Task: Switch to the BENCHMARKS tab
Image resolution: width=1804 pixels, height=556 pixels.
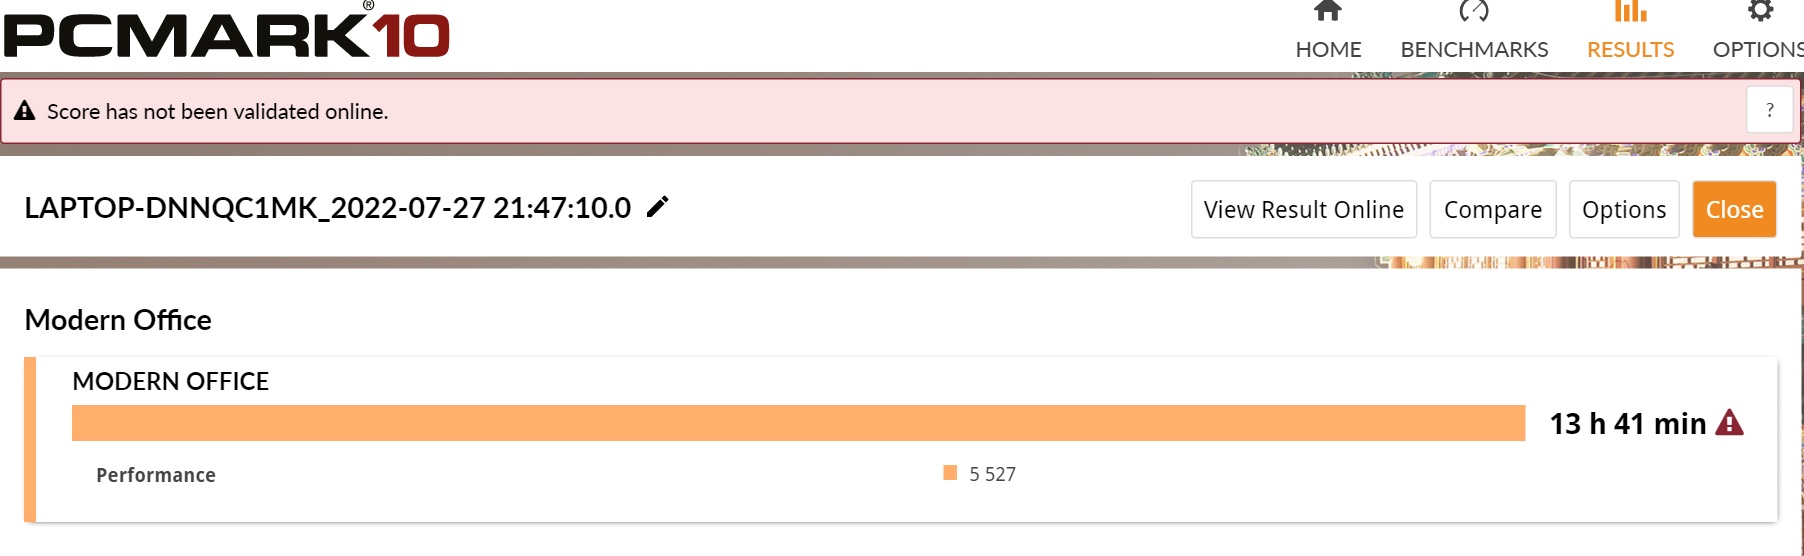Action: click(x=1474, y=49)
